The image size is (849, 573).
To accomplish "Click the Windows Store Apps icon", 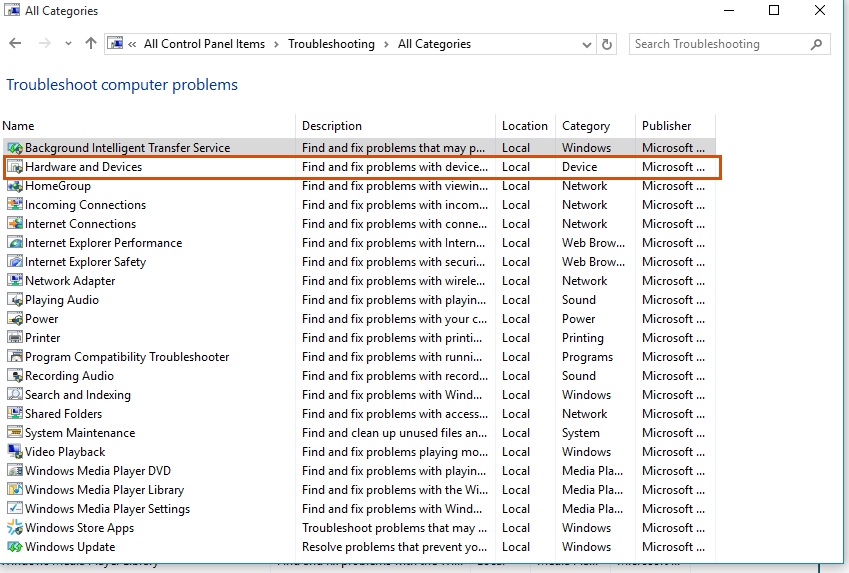I will click(15, 527).
